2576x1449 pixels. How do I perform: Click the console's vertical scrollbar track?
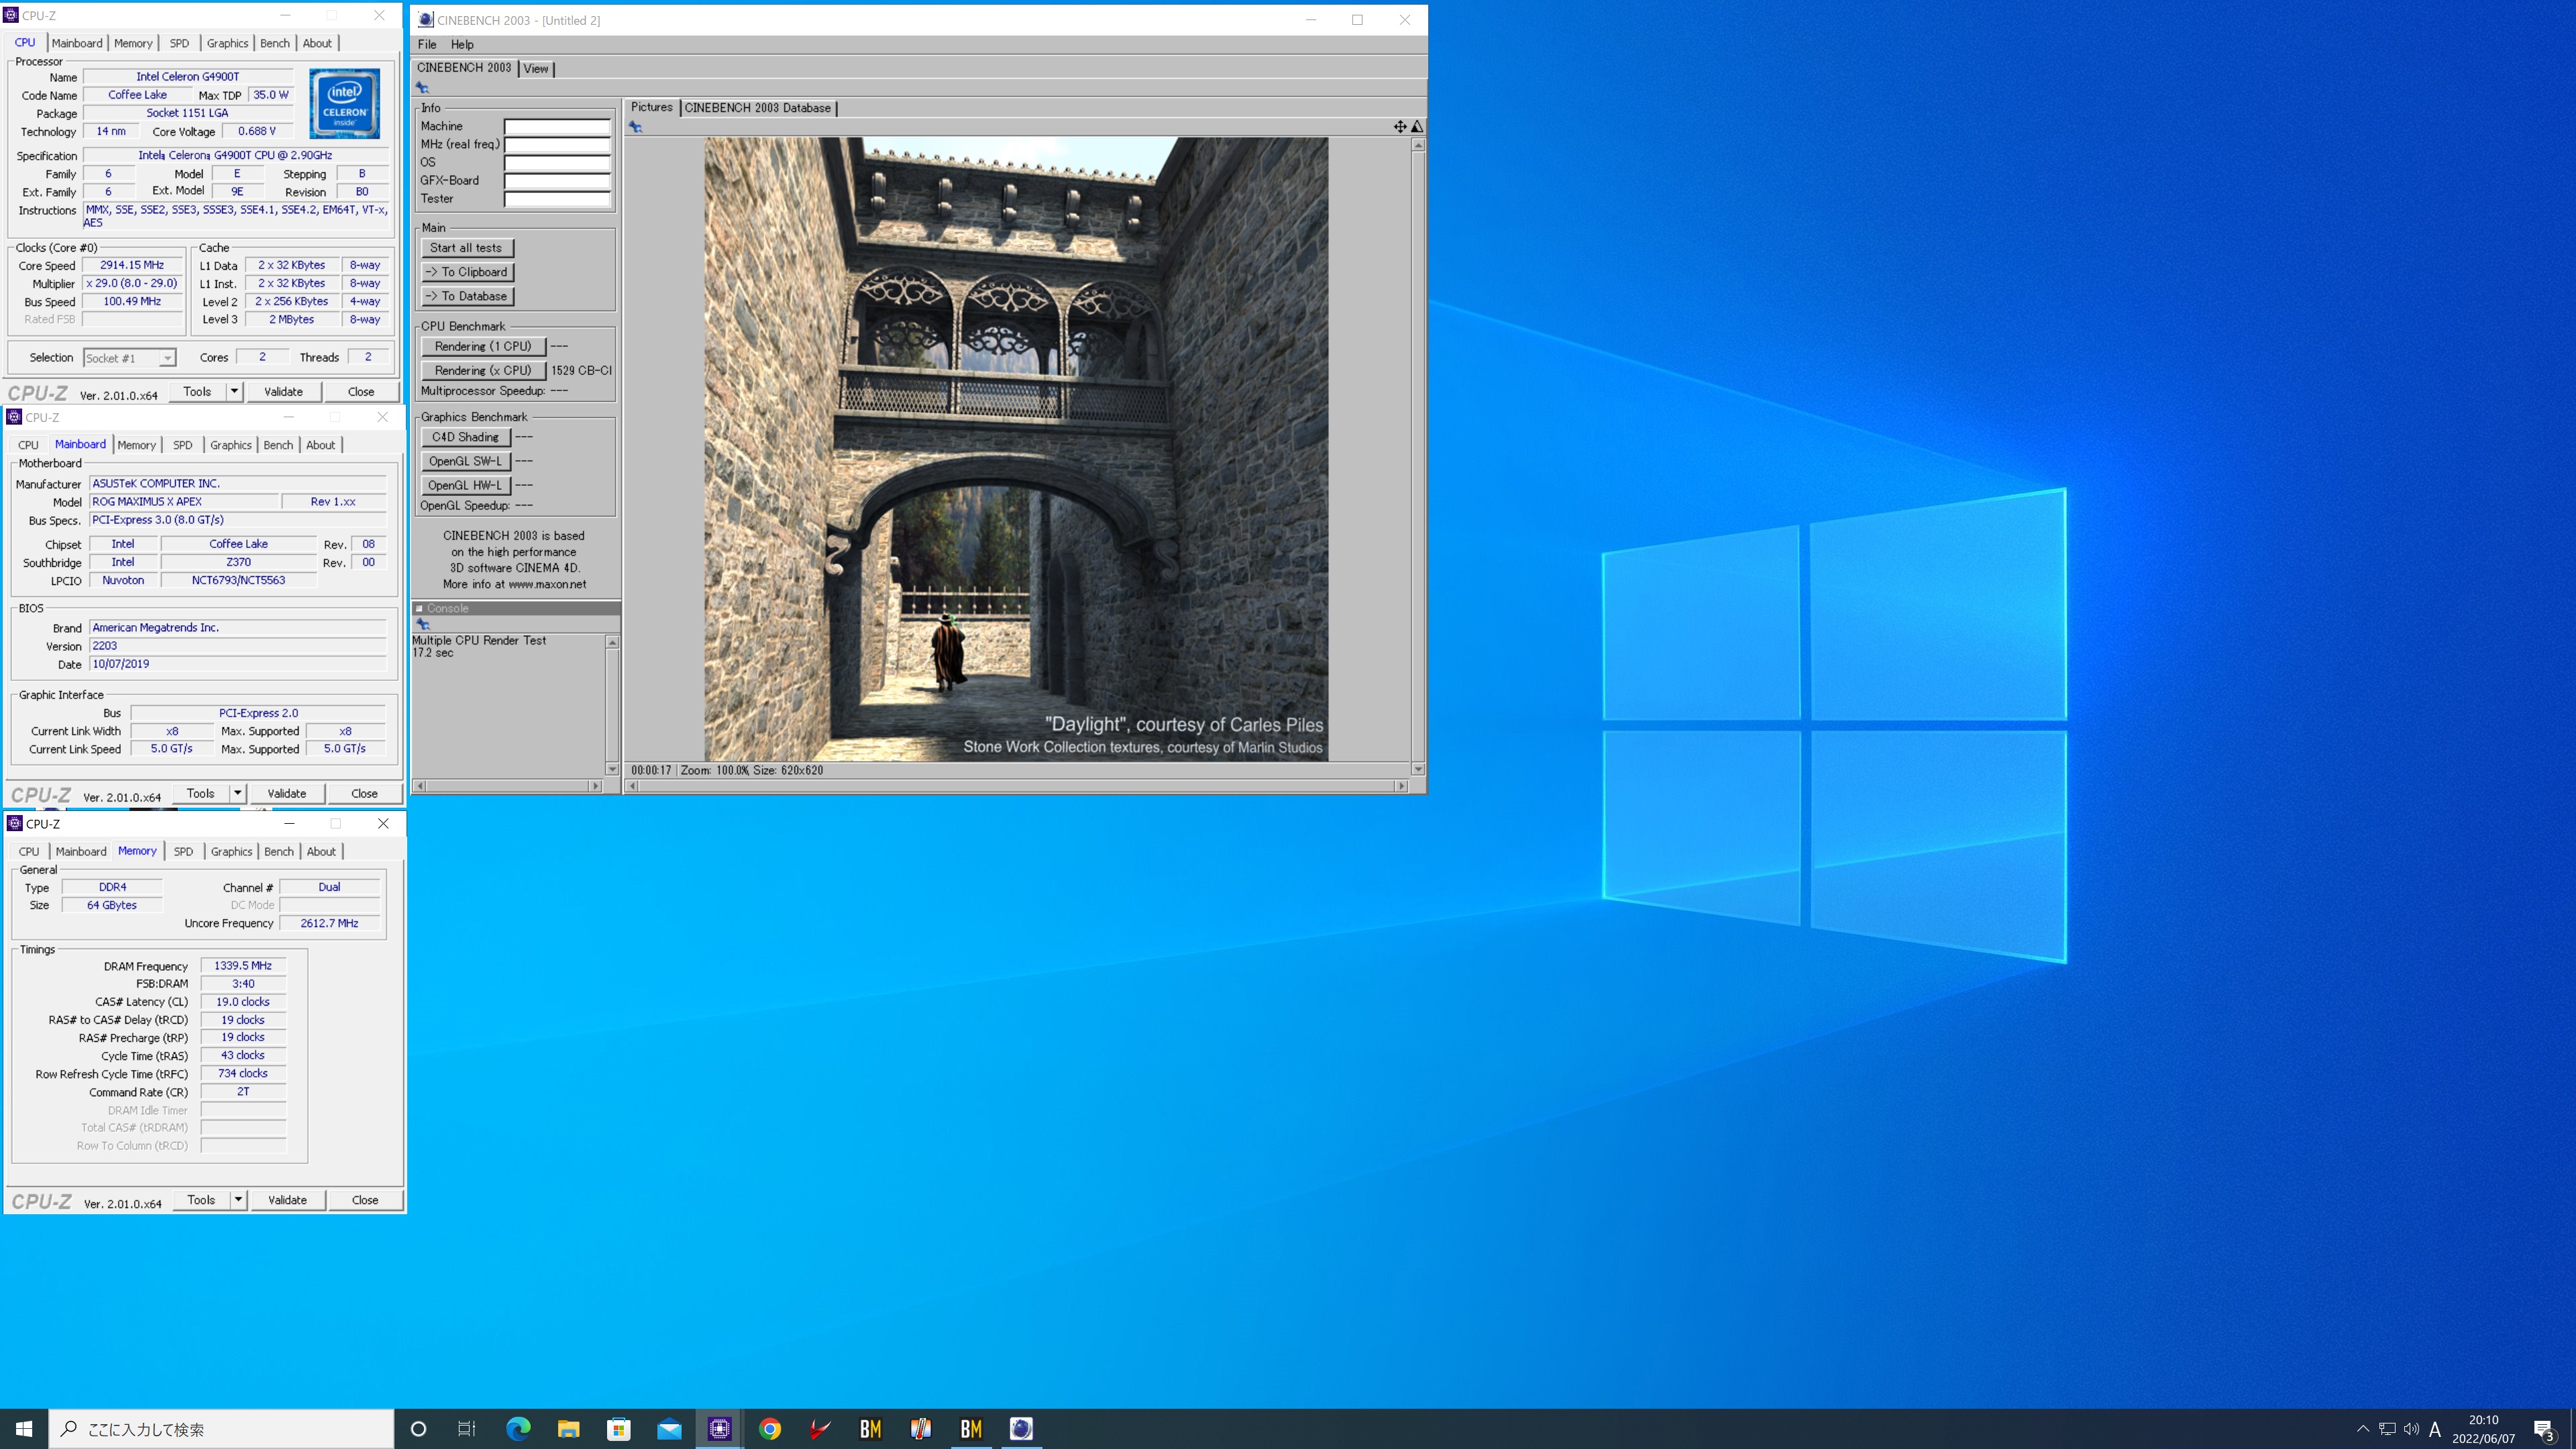tap(612, 705)
